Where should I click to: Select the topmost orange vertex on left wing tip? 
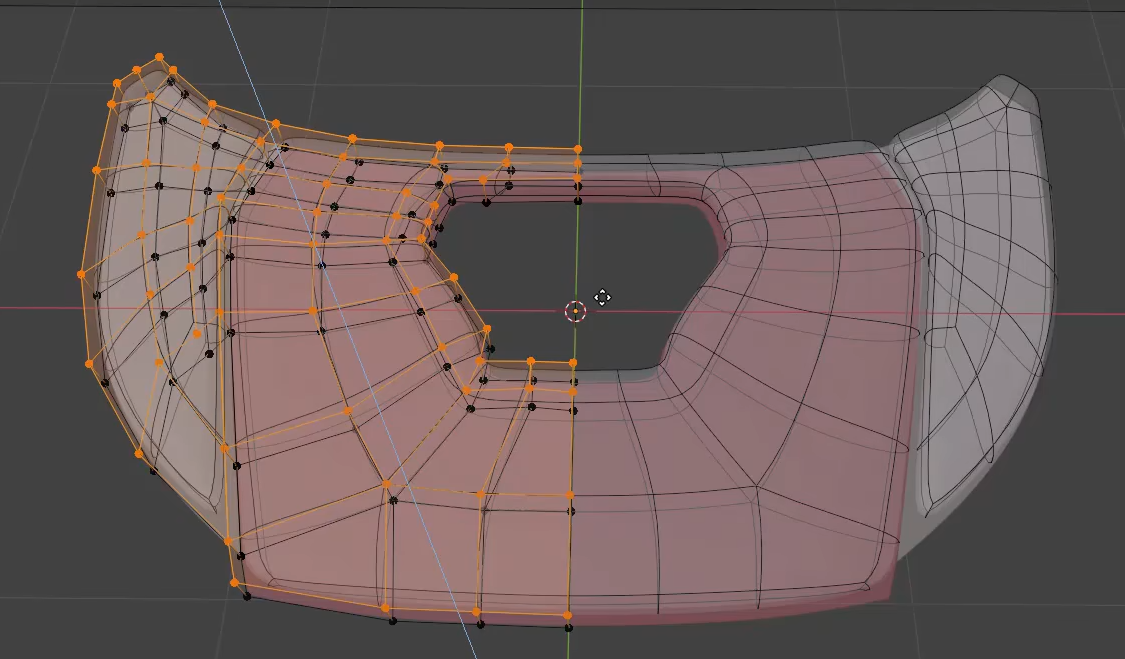(x=159, y=57)
